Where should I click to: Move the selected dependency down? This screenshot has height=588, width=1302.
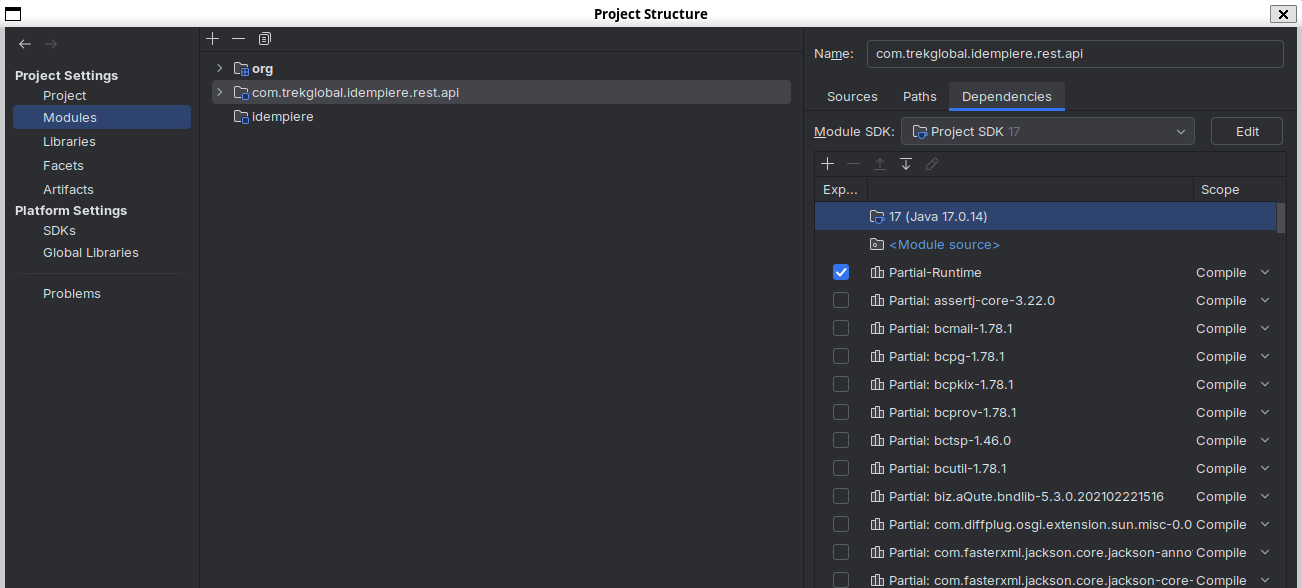(x=906, y=163)
